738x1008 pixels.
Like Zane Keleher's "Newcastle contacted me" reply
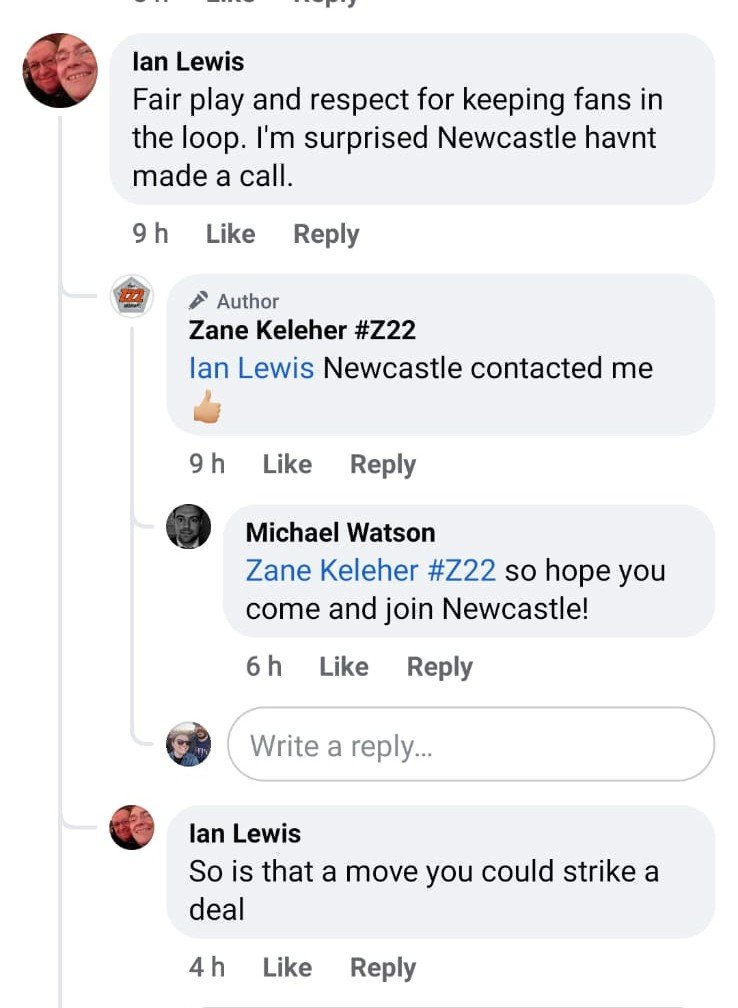(287, 464)
